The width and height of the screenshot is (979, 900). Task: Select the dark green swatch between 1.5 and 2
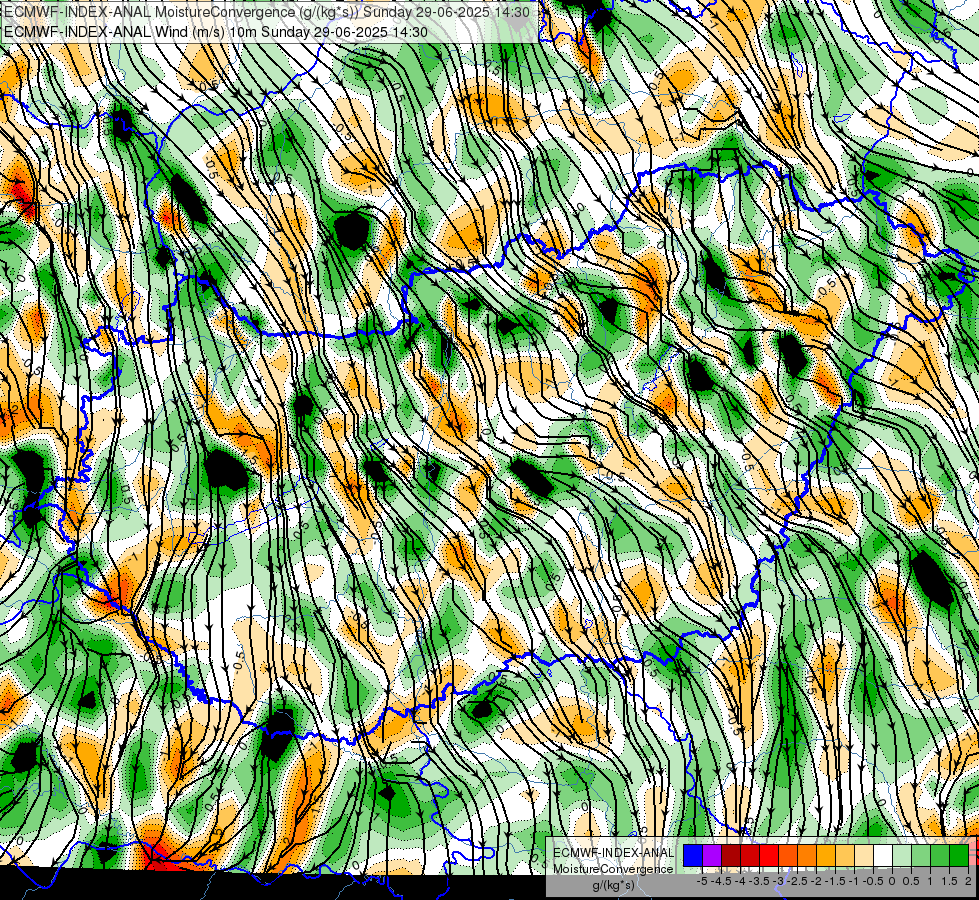tap(959, 856)
